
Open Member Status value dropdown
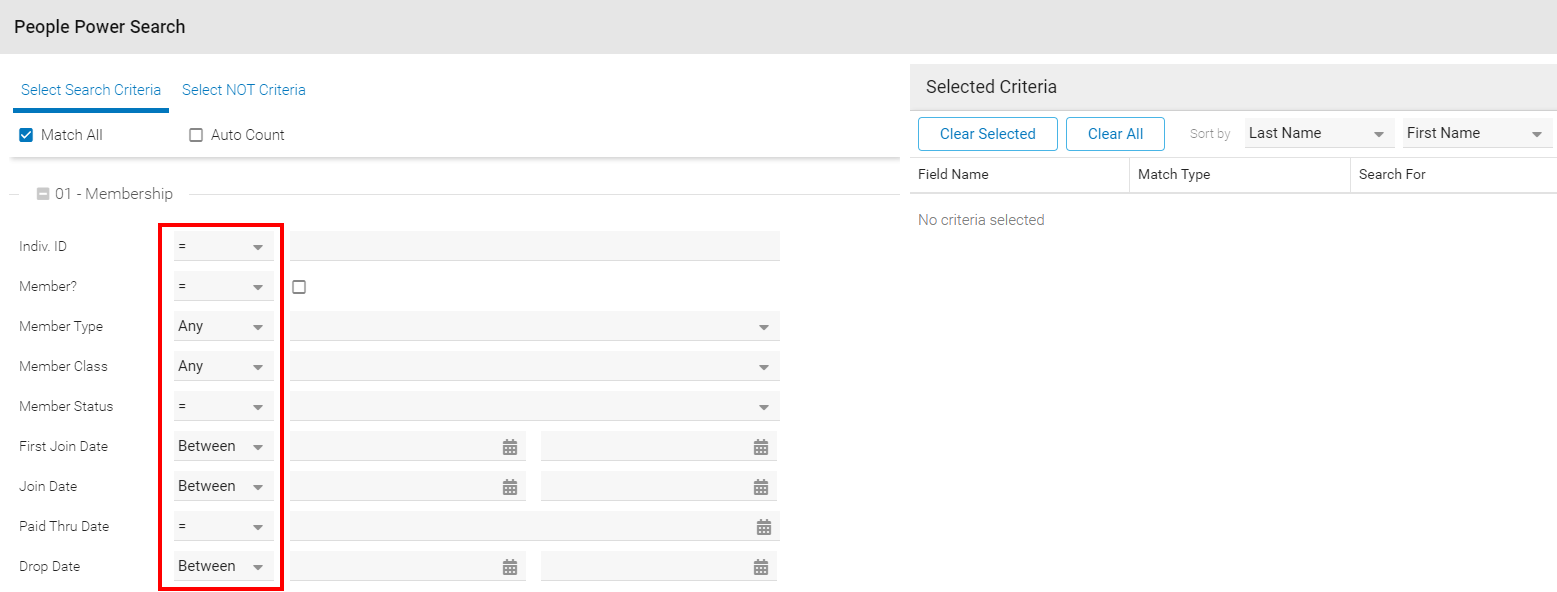coord(535,406)
